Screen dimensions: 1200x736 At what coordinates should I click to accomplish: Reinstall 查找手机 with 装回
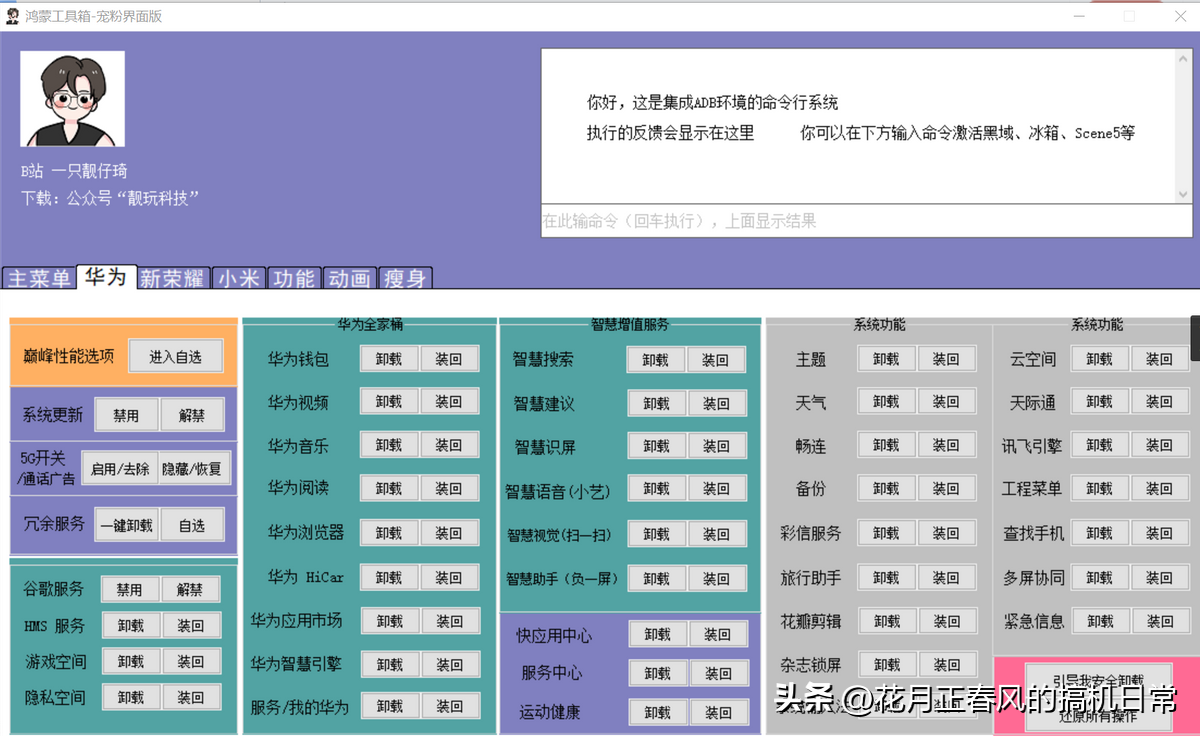coord(1159,533)
